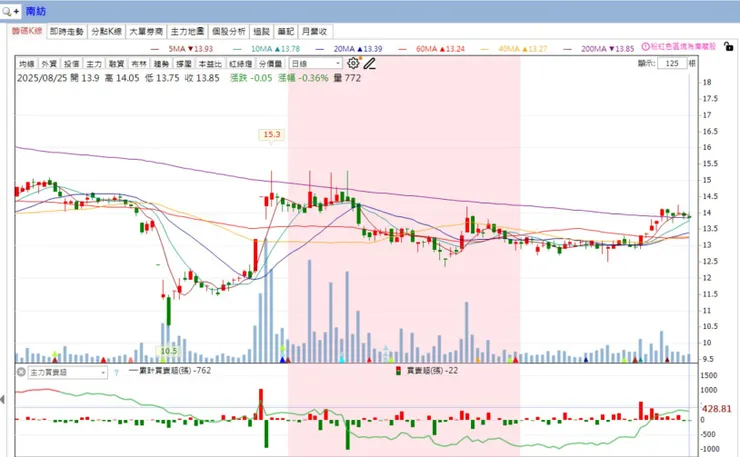Image resolution: width=740 pixels, height=457 pixels.
Task: Click the 60MA 13.24 legend
Action: coord(432,49)
